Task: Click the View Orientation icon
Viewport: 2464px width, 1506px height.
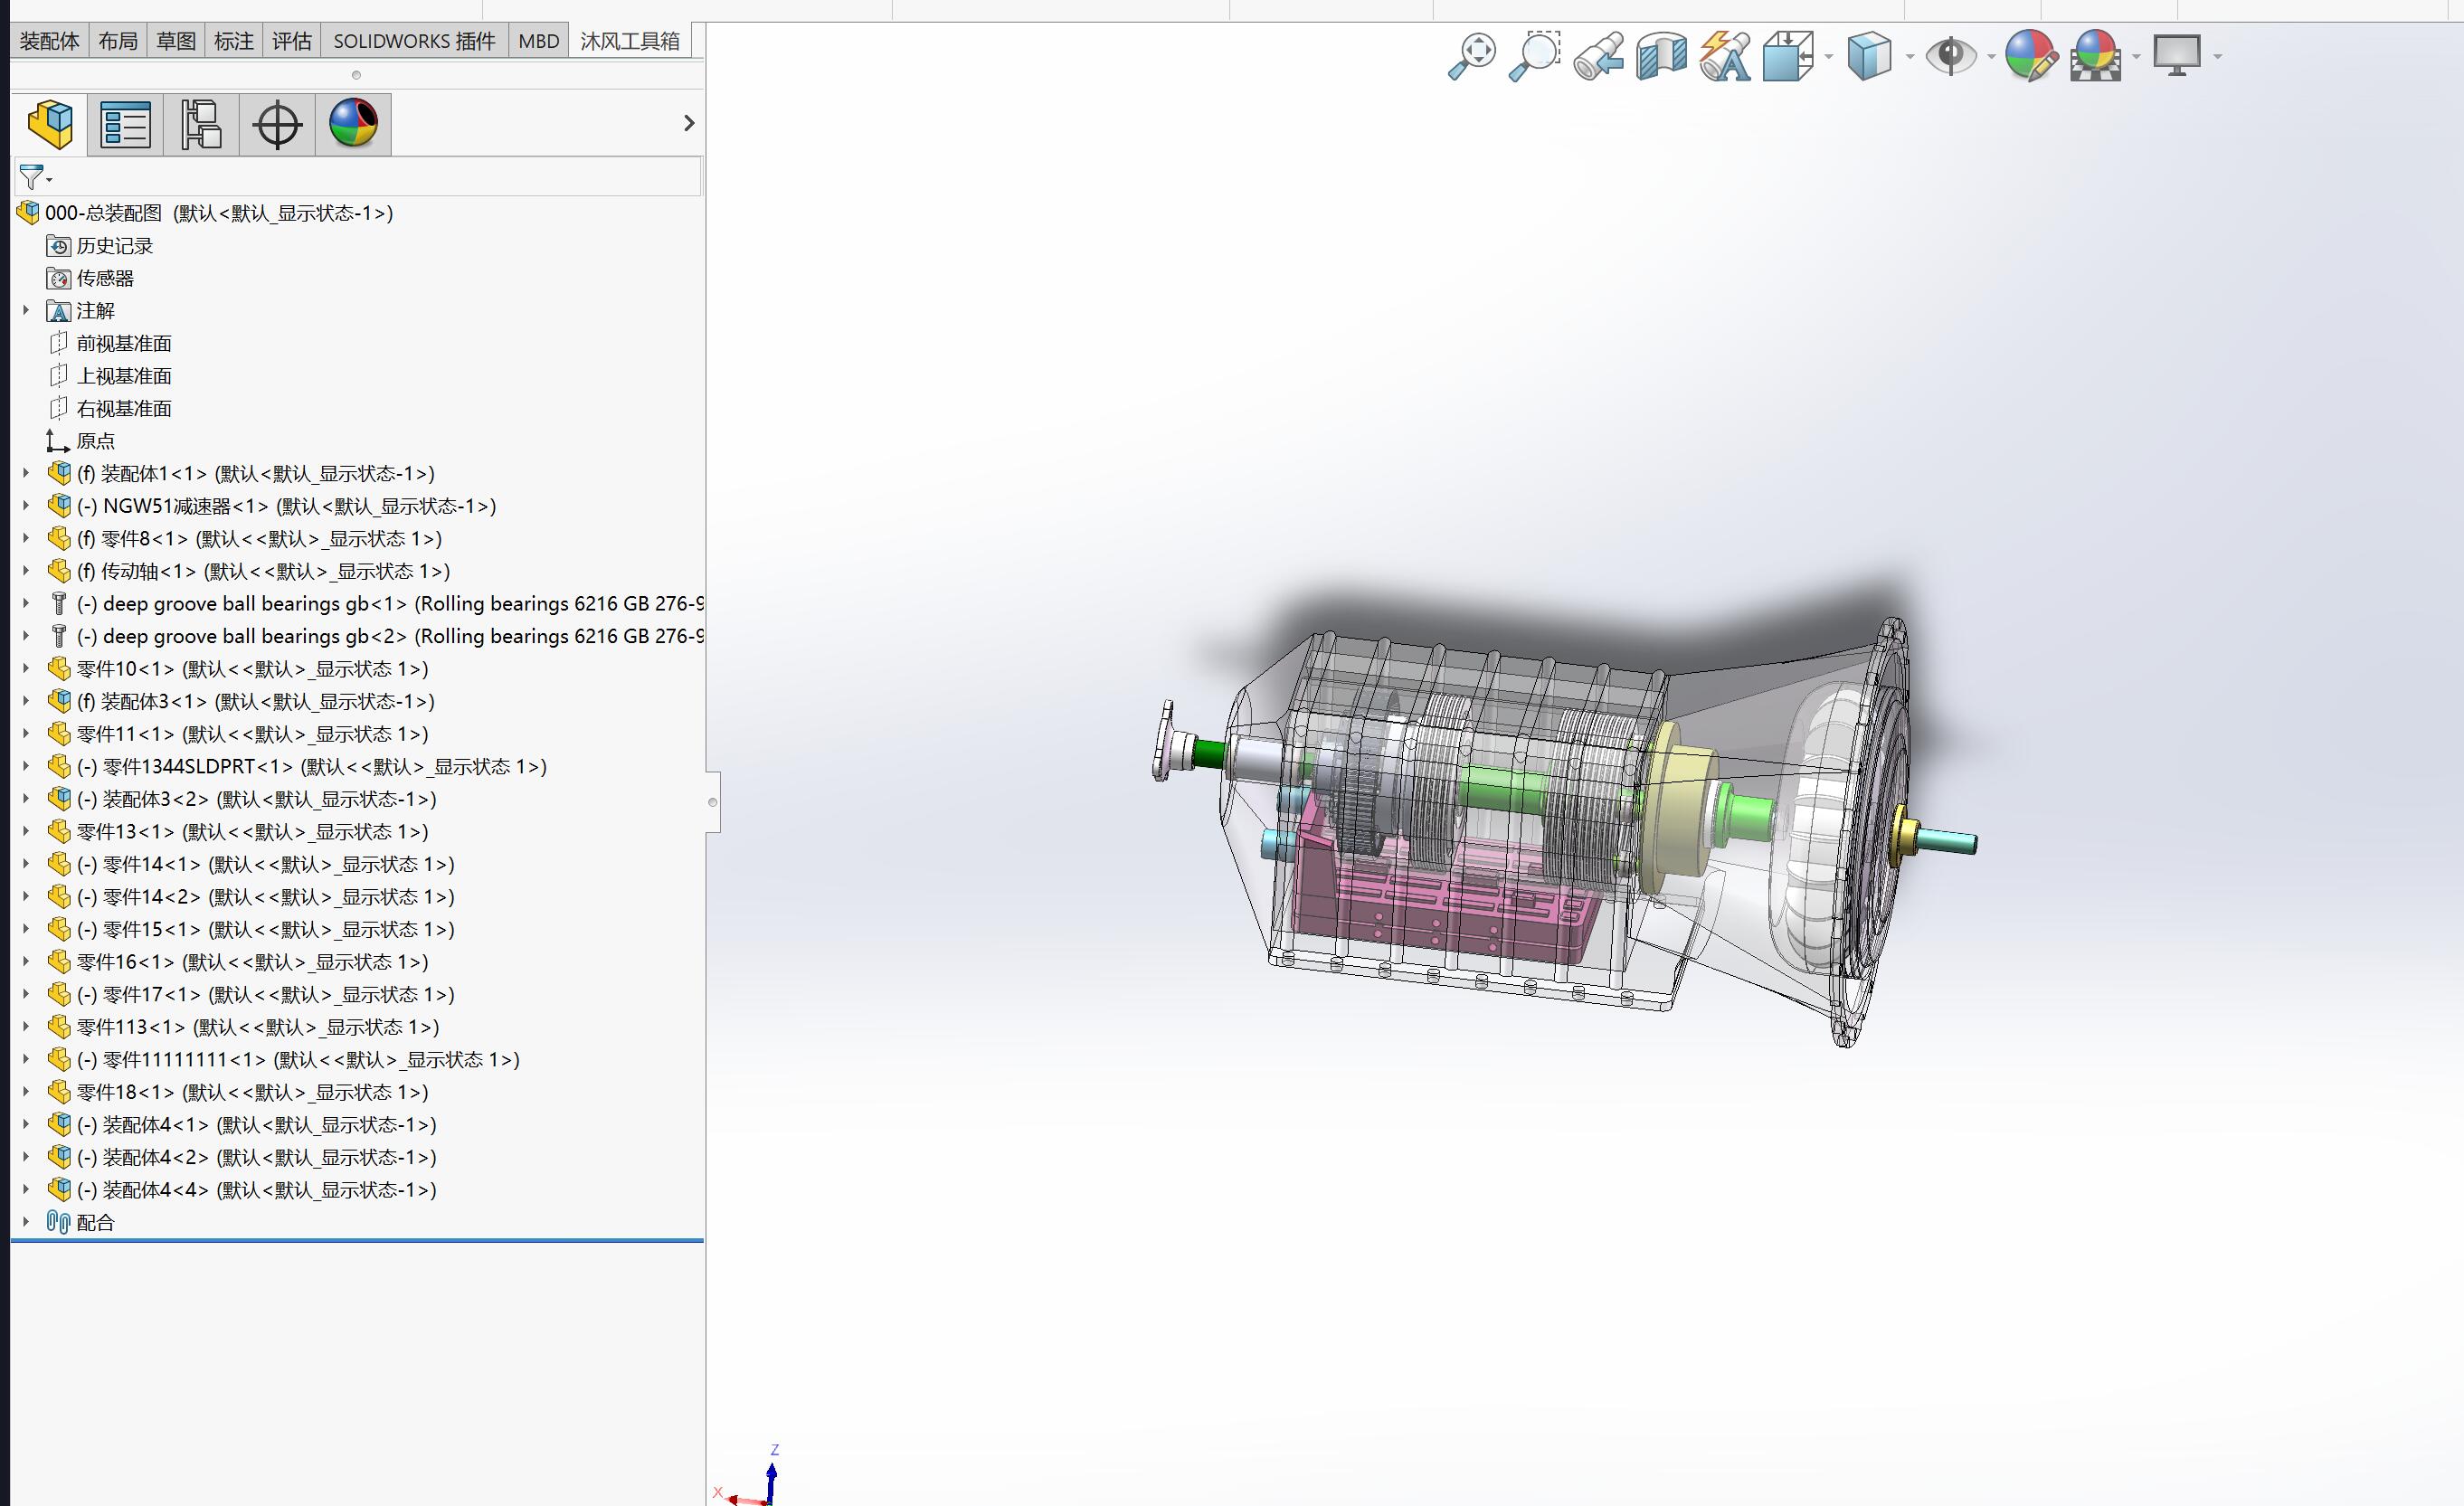Action: (x=1788, y=56)
